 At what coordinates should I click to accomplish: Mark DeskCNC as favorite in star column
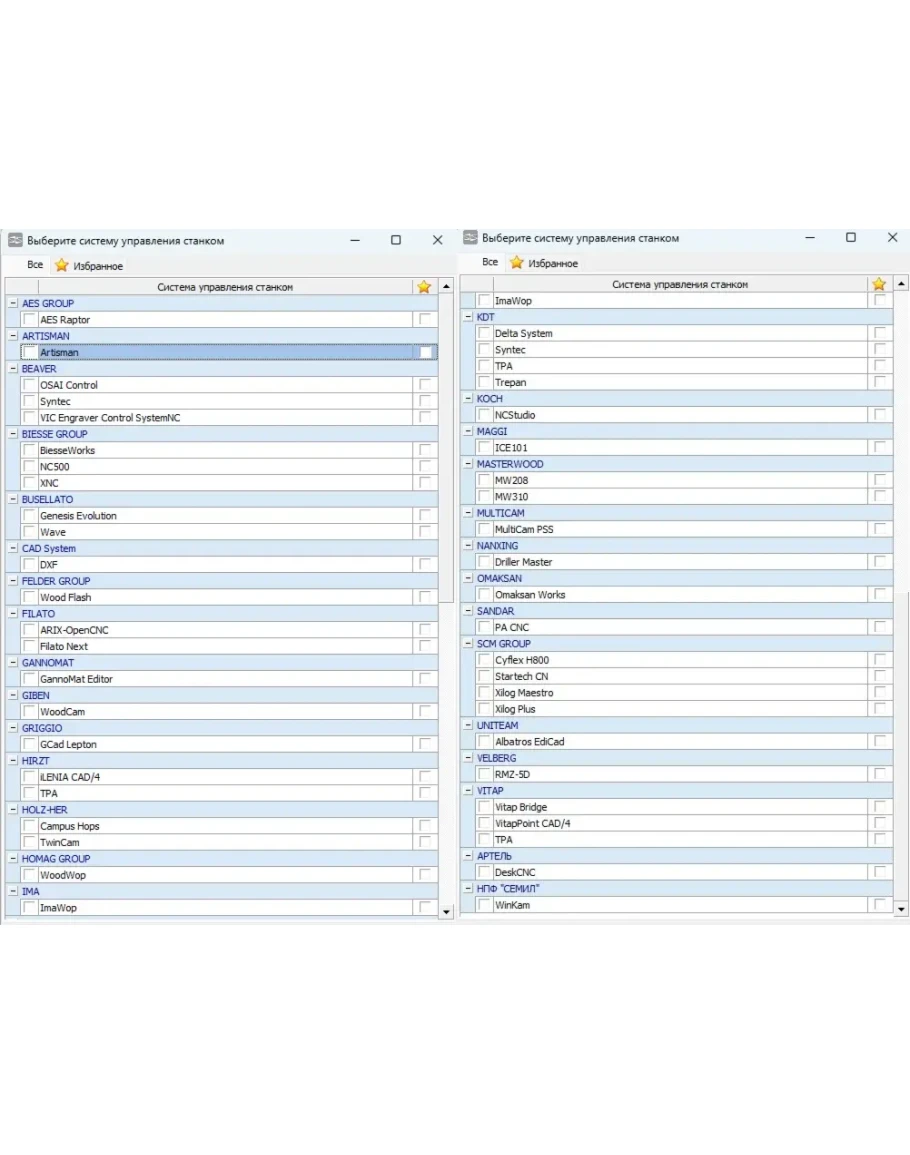(879, 873)
